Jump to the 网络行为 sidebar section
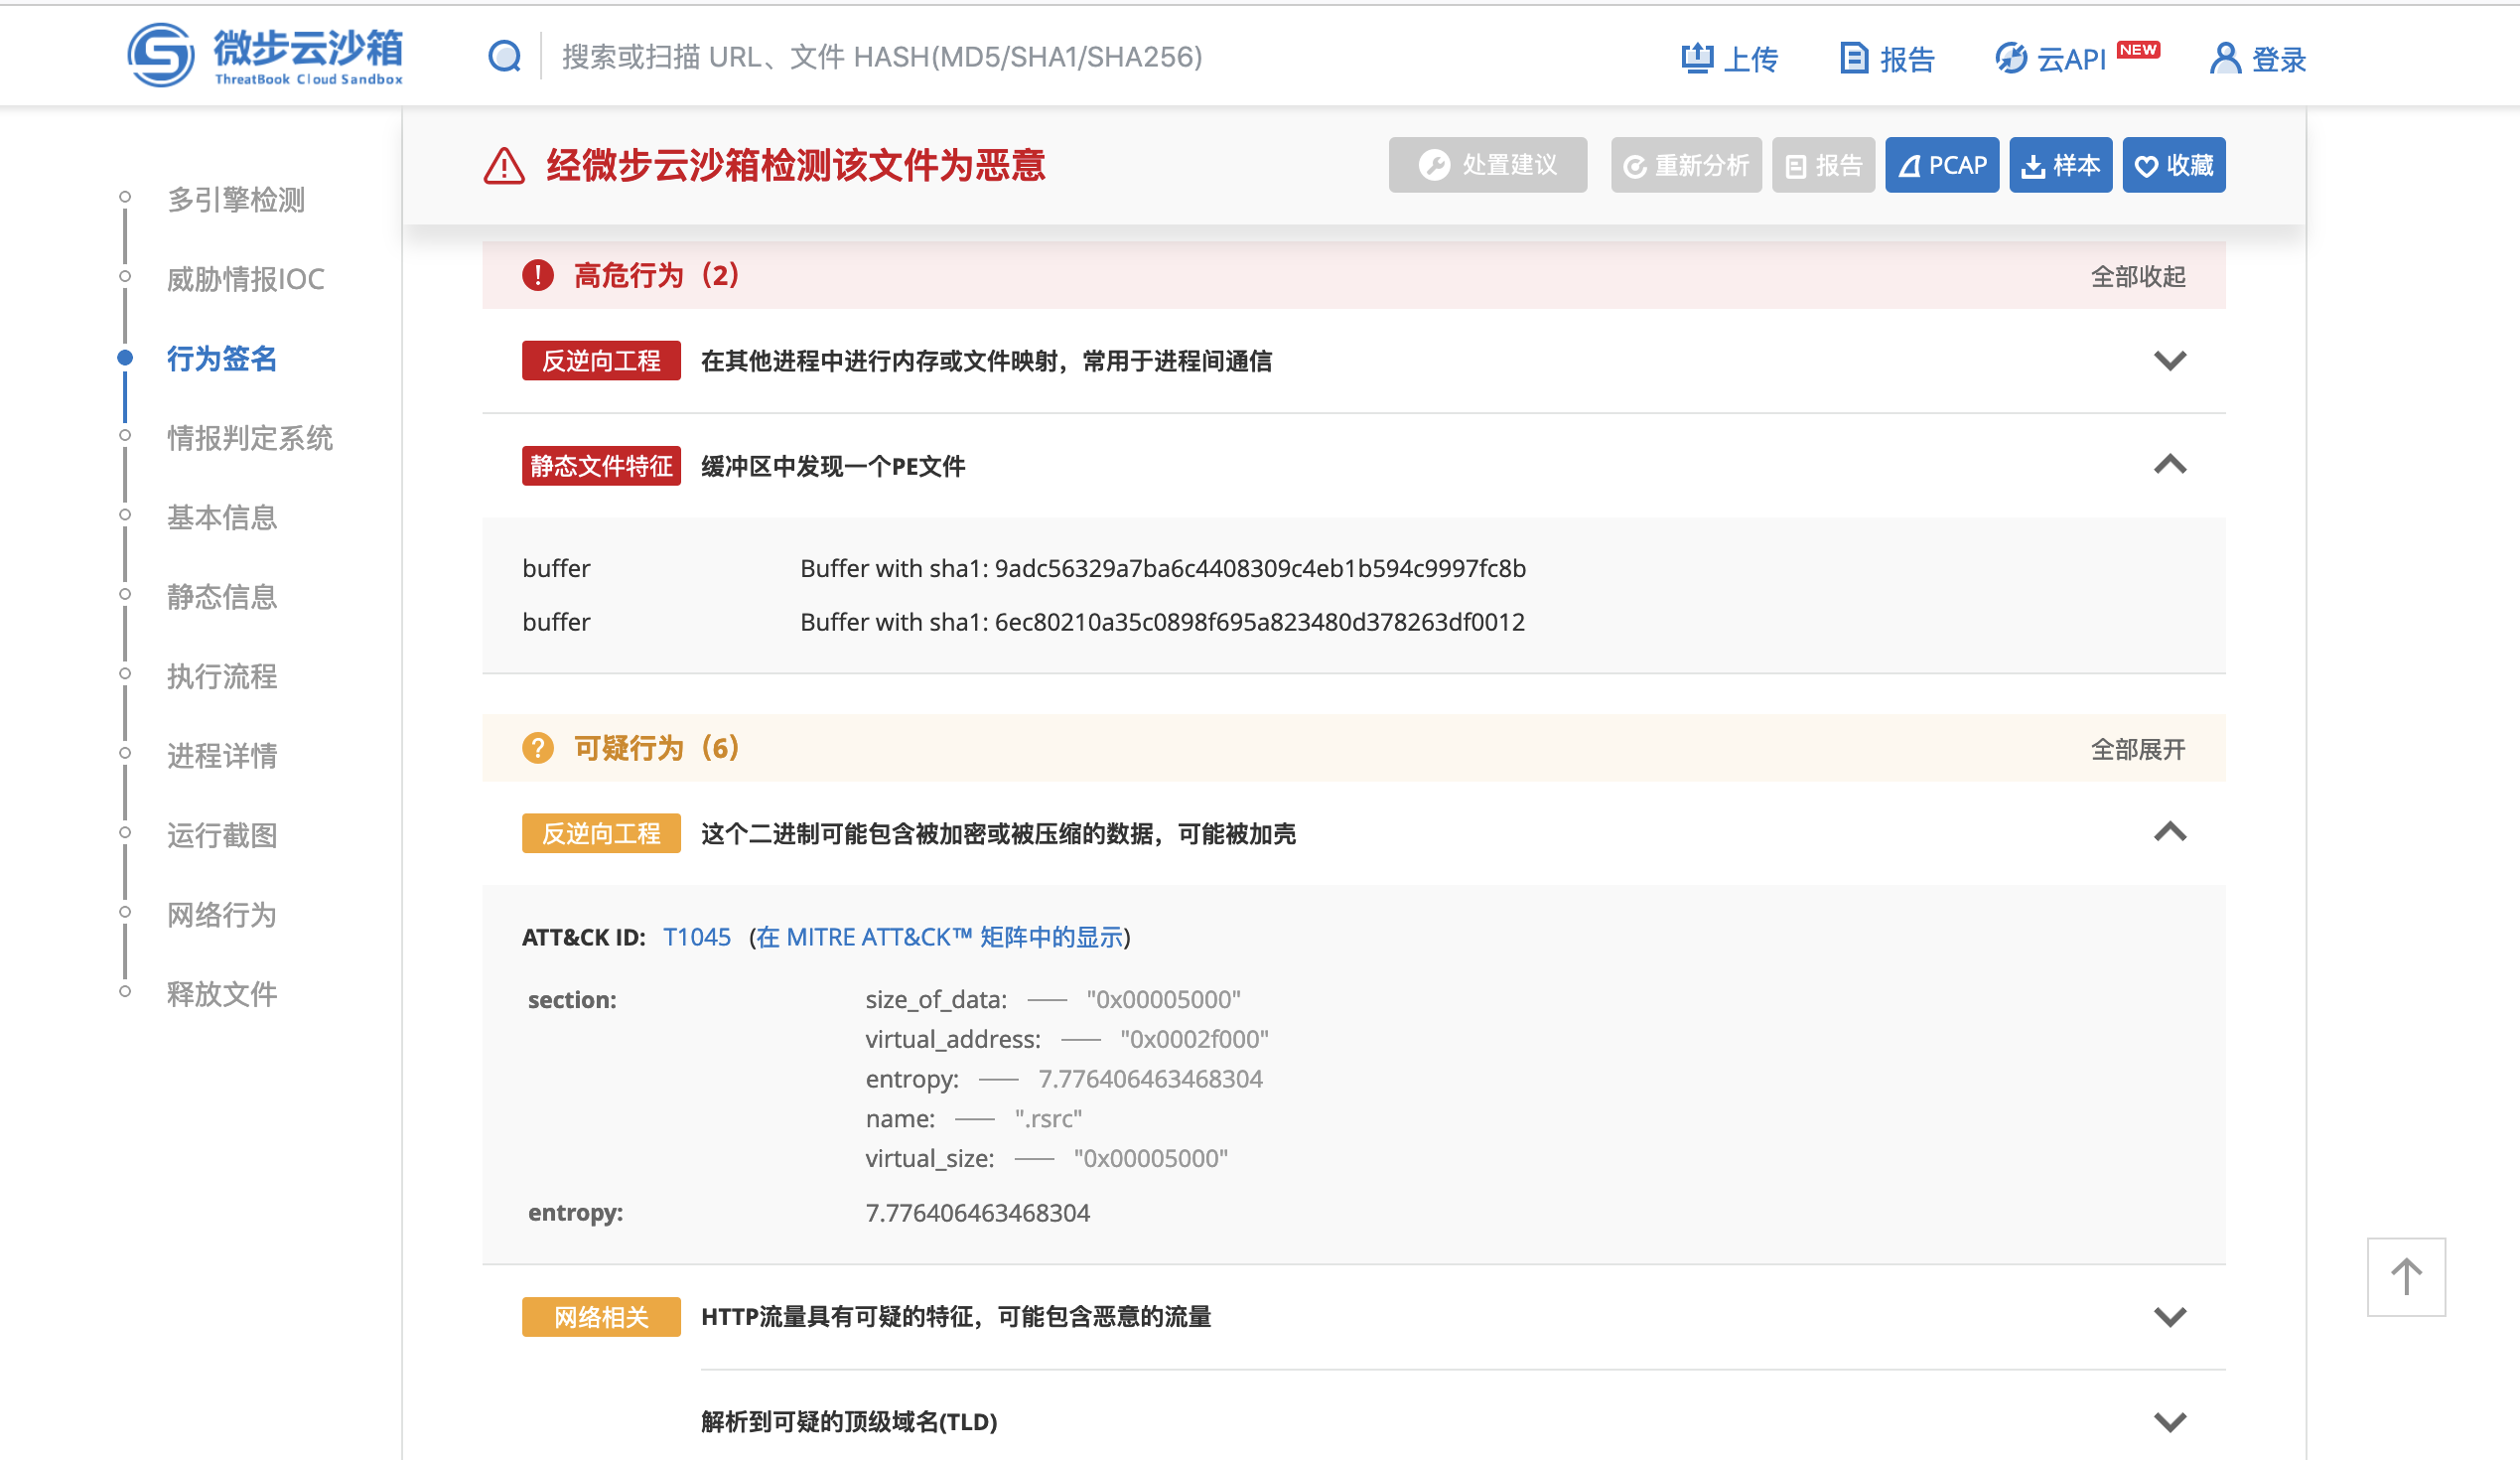This screenshot has width=2520, height=1460. point(221,914)
